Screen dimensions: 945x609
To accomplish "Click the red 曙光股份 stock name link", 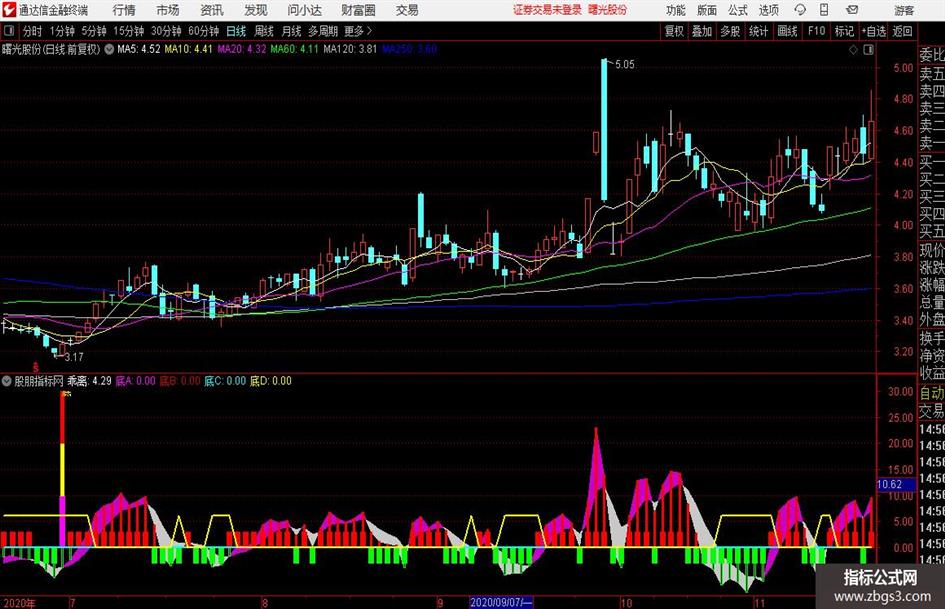I will pos(608,10).
